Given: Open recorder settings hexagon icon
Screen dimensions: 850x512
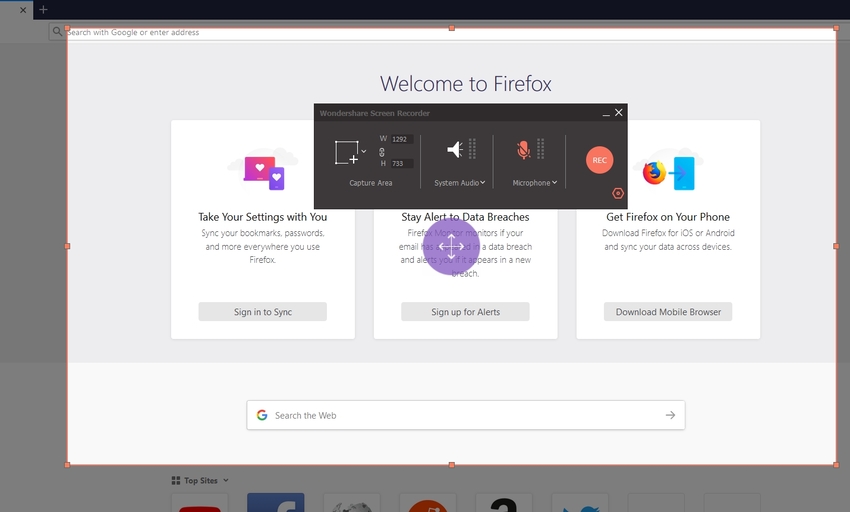Looking at the screenshot, I should tap(618, 193).
